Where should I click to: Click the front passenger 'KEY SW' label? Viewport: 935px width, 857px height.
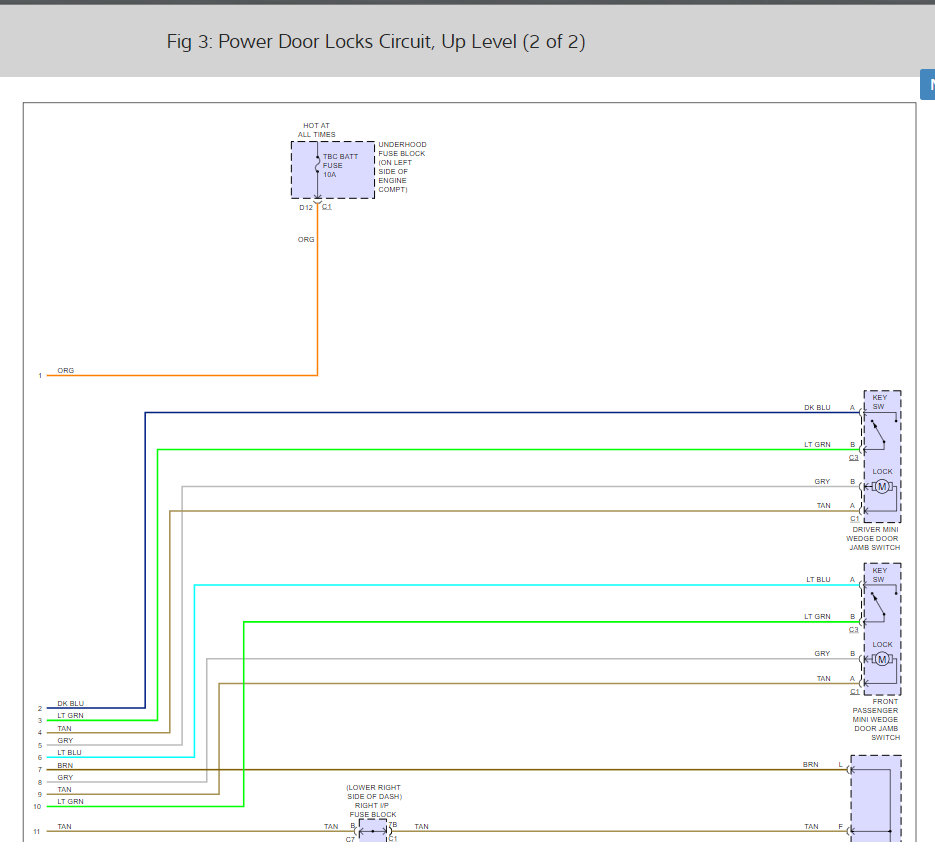click(880, 575)
